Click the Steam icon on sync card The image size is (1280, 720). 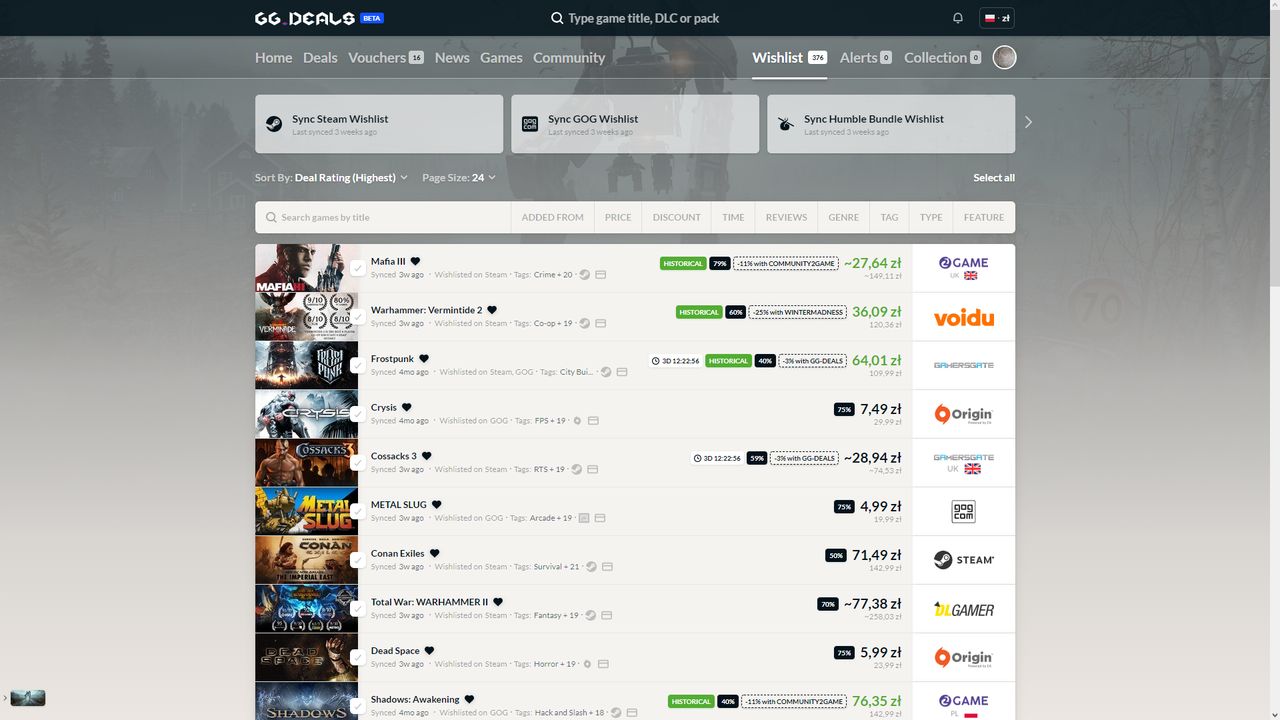tap(273, 124)
